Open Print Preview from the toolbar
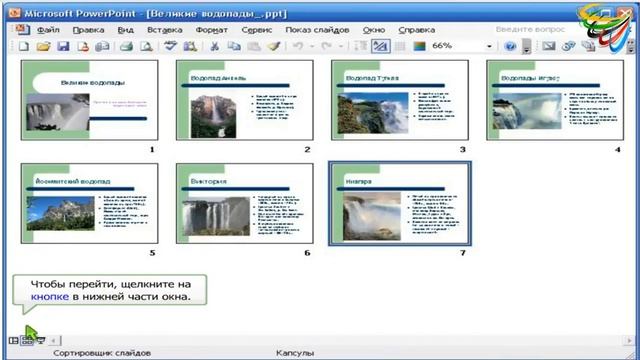 (146, 46)
